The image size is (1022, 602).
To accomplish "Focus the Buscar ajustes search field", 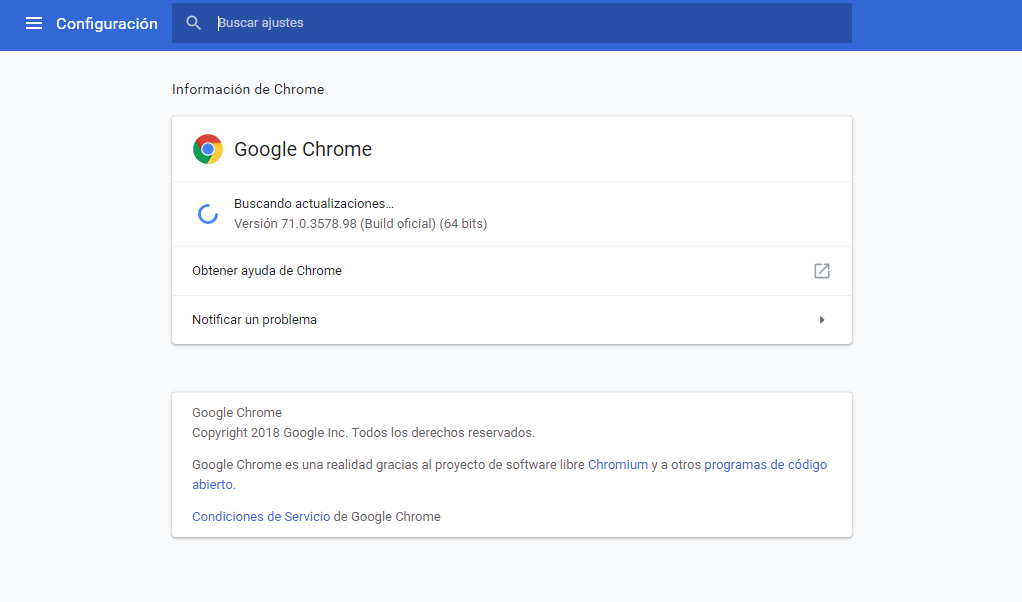I will point(520,23).
